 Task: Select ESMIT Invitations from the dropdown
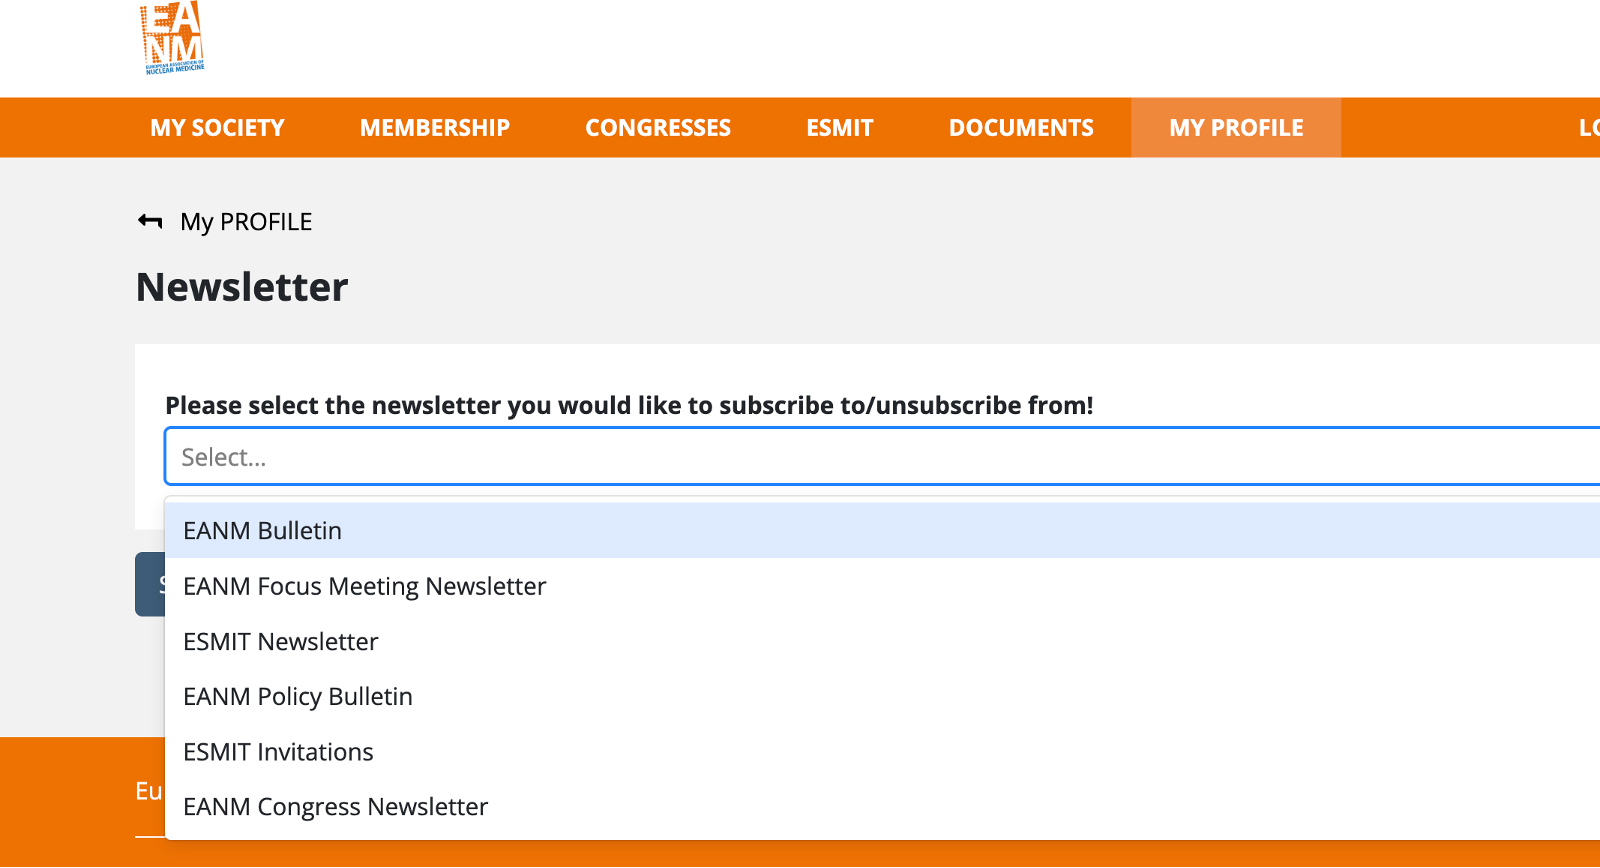(278, 752)
